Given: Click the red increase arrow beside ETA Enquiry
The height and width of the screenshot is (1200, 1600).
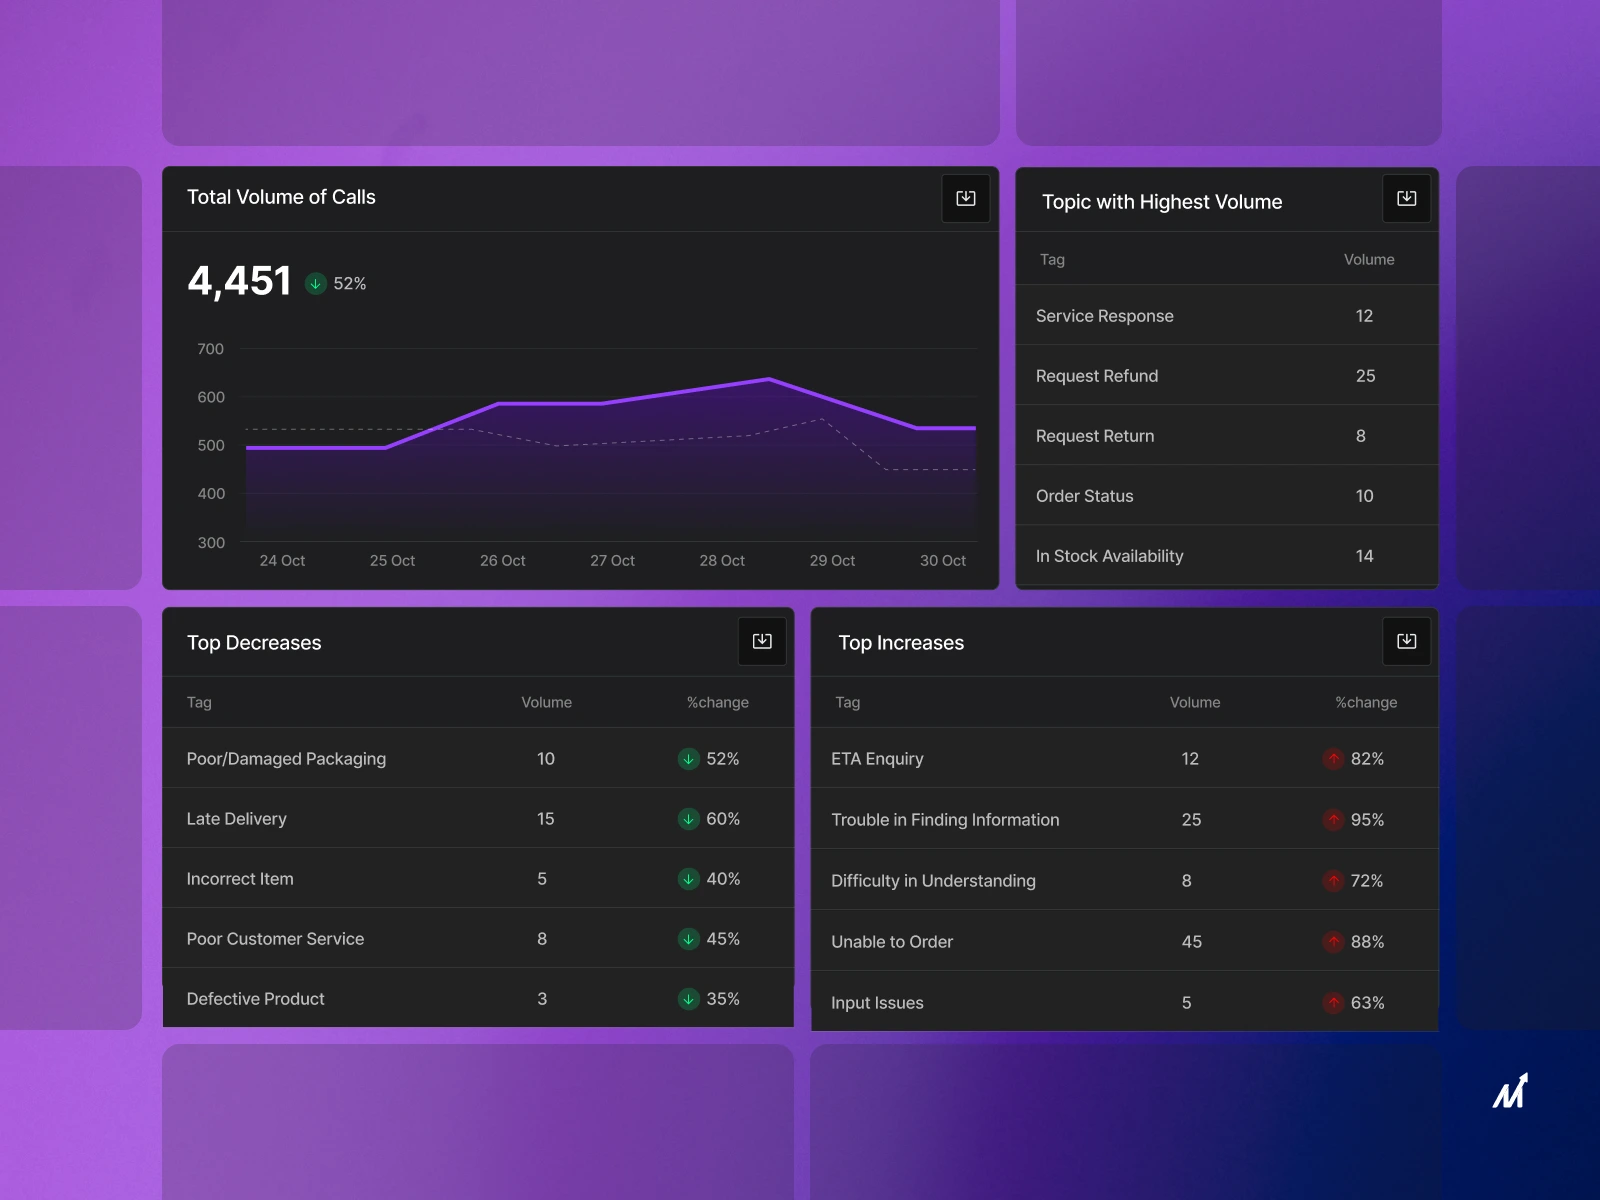Looking at the screenshot, I should click(1334, 759).
